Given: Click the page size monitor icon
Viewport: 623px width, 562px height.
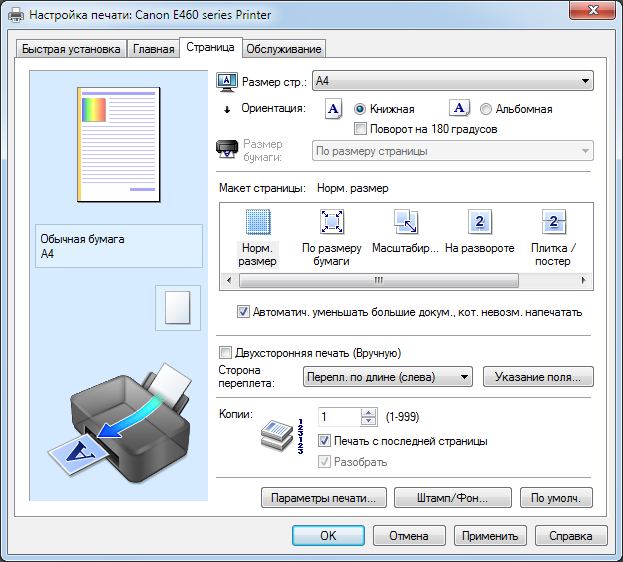Looking at the screenshot, I should point(227,82).
